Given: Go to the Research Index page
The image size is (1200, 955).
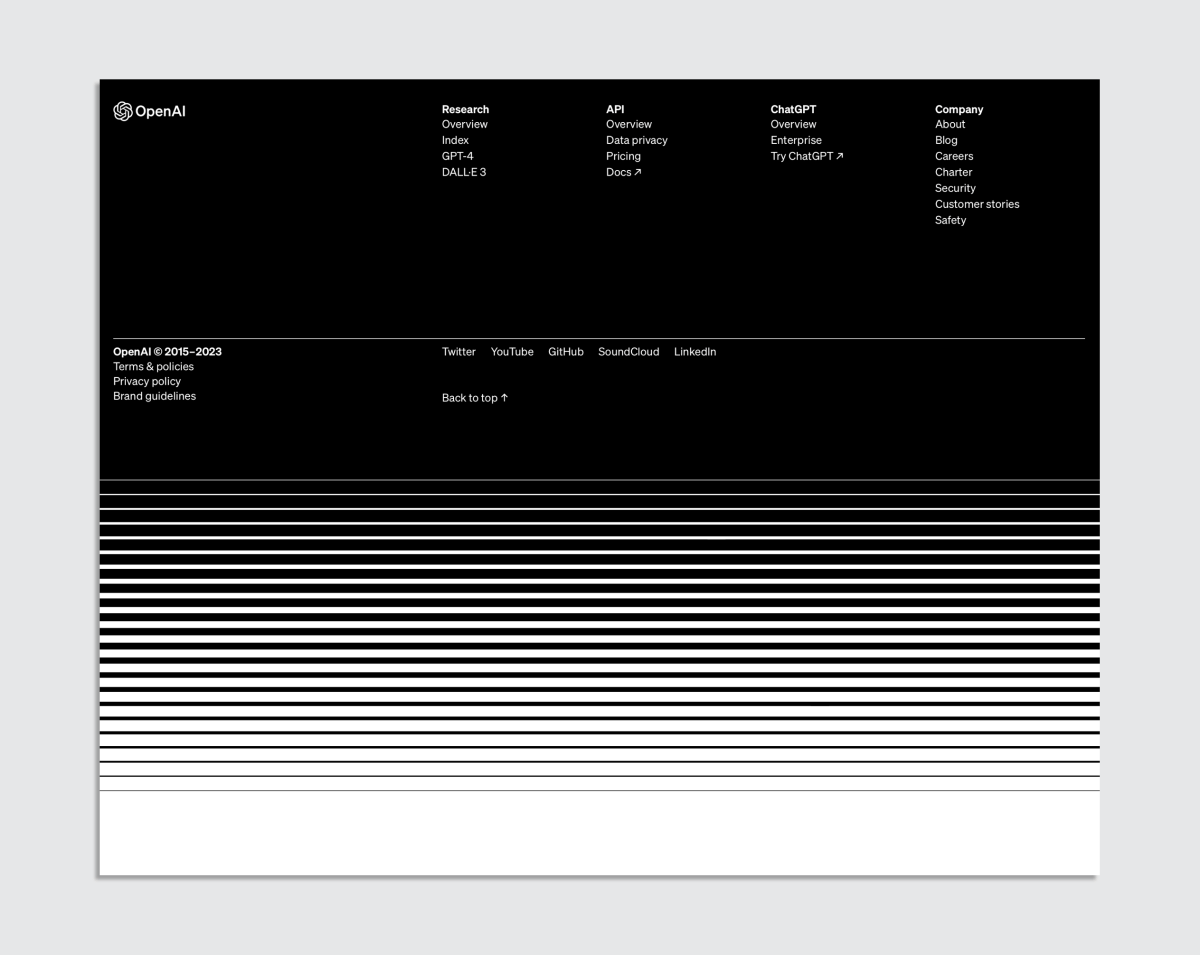Looking at the screenshot, I should tap(455, 141).
